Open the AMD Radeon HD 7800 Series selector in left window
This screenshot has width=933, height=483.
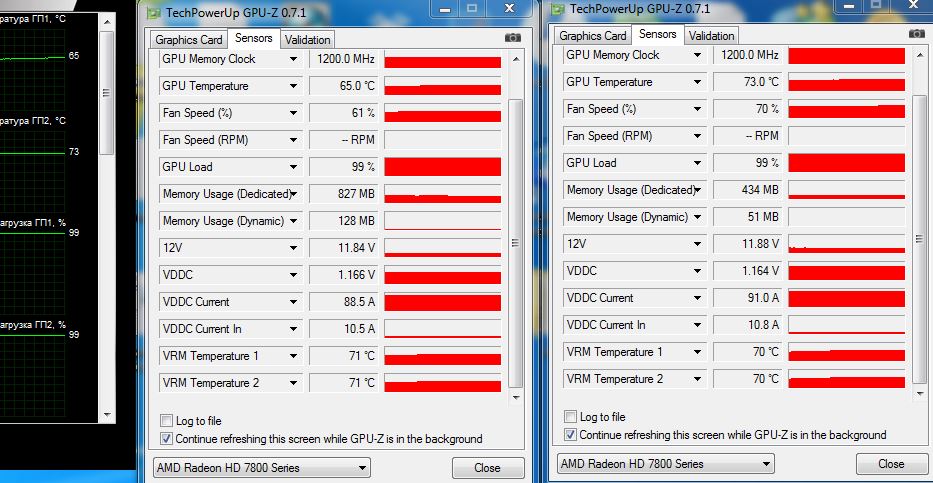coord(262,468)
